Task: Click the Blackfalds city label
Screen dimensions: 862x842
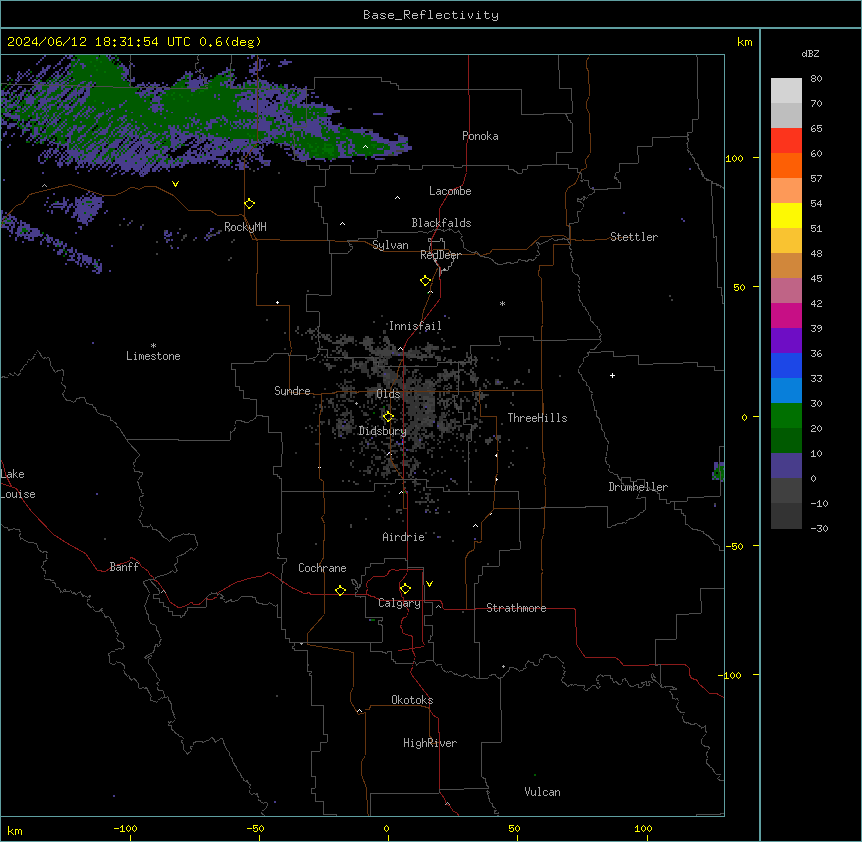Action: pyautogui.click(x=441, y=223)
